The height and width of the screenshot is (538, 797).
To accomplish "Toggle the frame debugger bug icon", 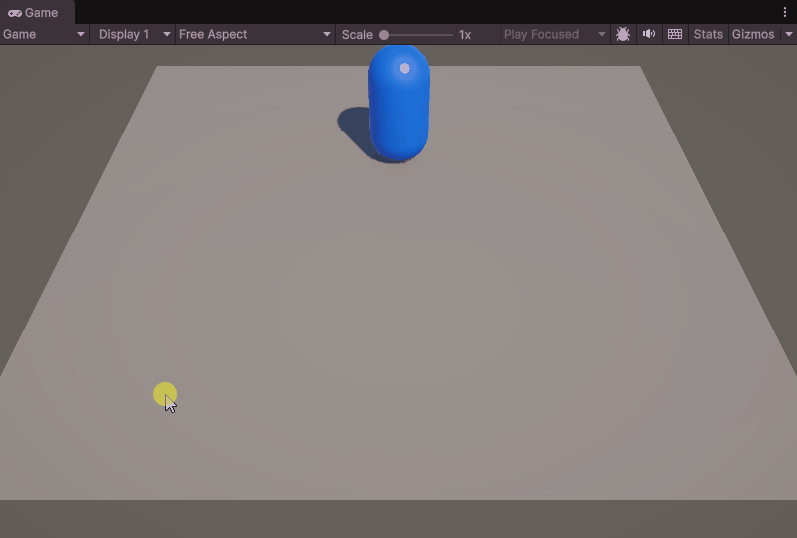I will (x=623, y=35).
